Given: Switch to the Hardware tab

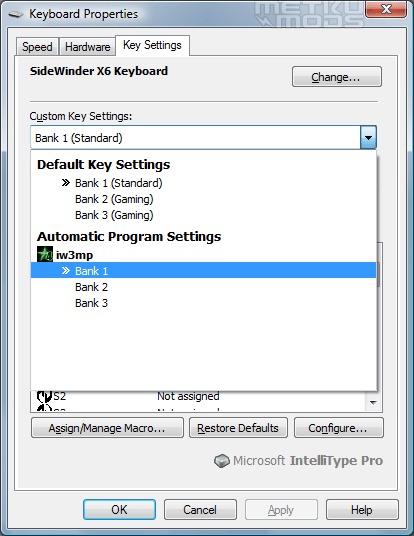Looking at the screenshot, I should pyautogui.click(x=88, y=47).
